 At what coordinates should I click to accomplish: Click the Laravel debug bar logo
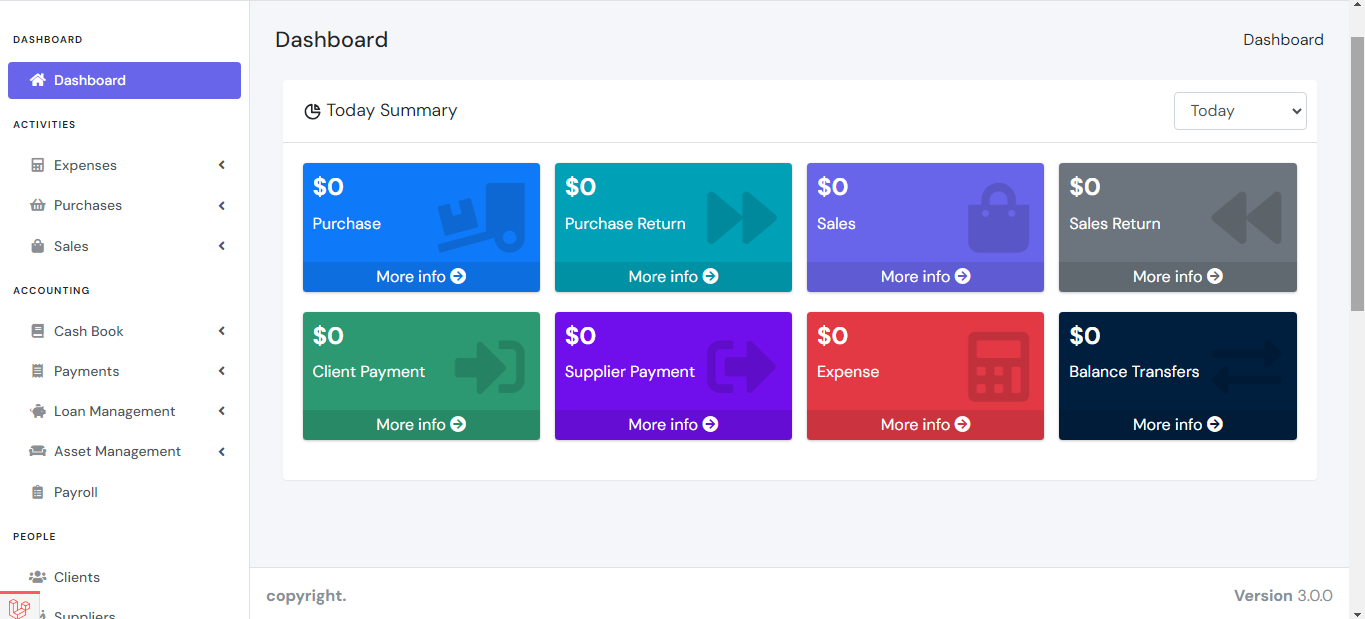(19, 607)
